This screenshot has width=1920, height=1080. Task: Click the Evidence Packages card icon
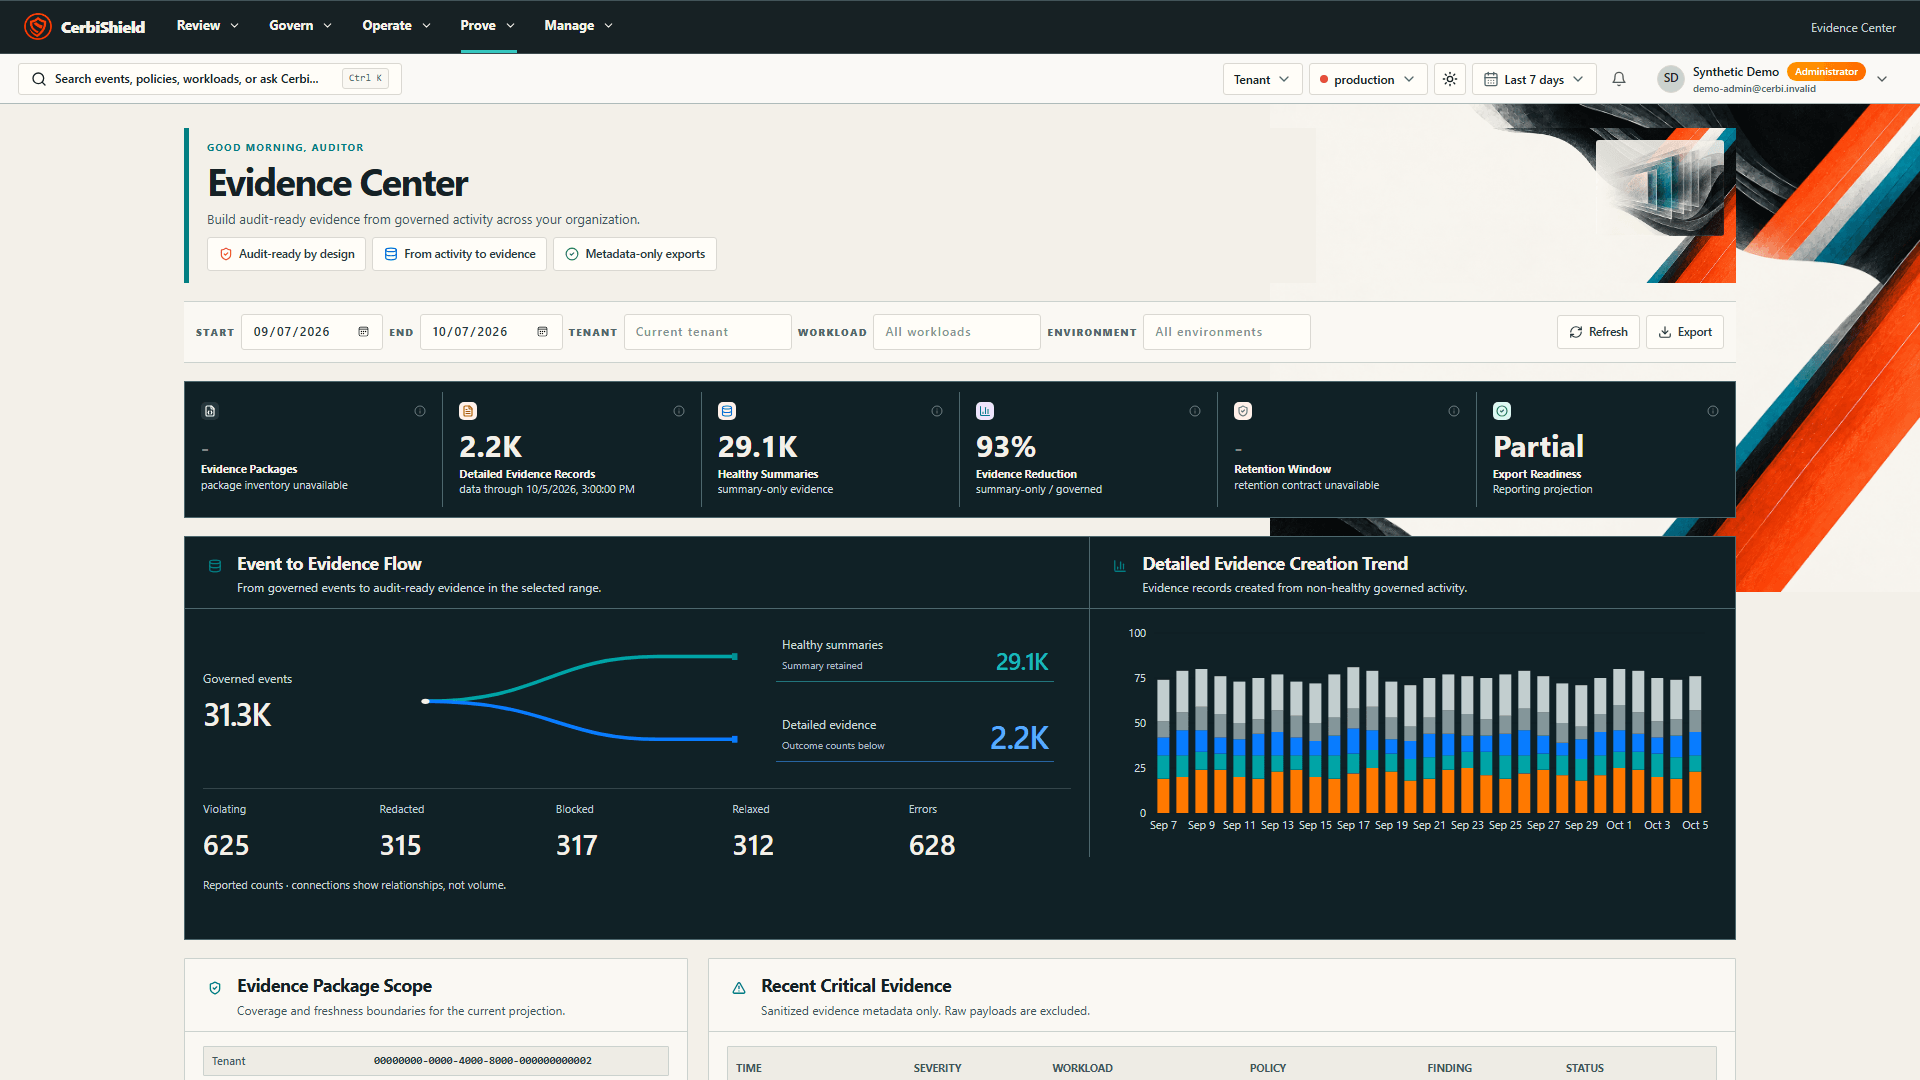tap(210, 411)
